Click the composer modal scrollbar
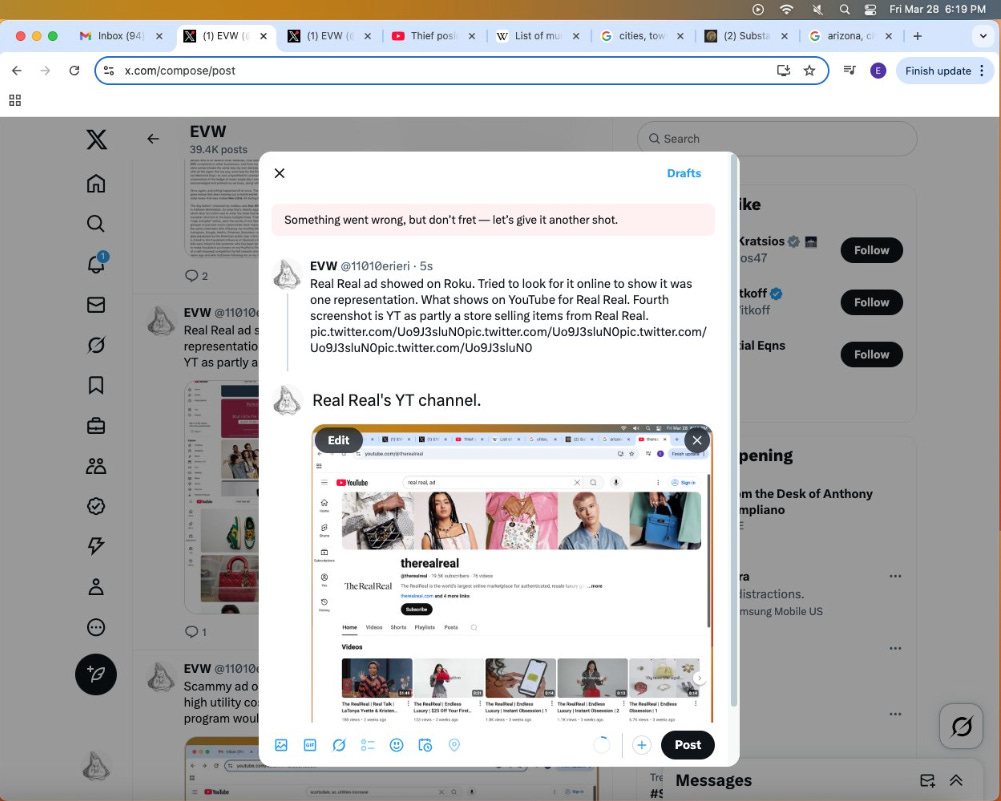Image resolution: width=1001 pixels, height=801 pixels. [x=734, y=431]
